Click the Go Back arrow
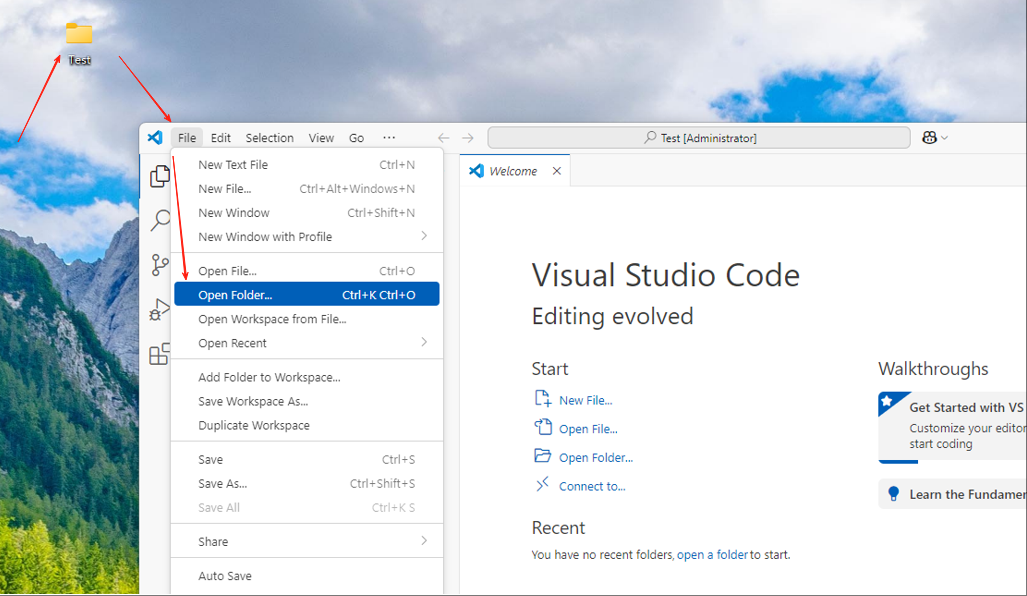 point(443,138)
